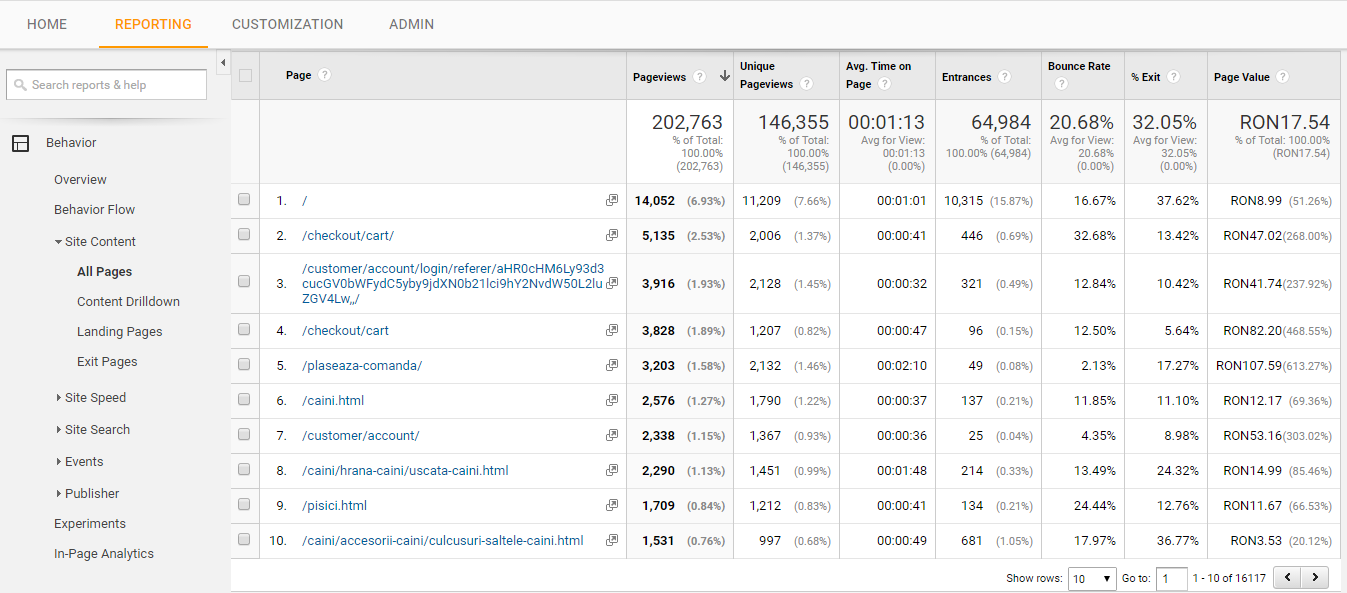Check the box for row 4 /checkout/cart

[x=244, y=330]
